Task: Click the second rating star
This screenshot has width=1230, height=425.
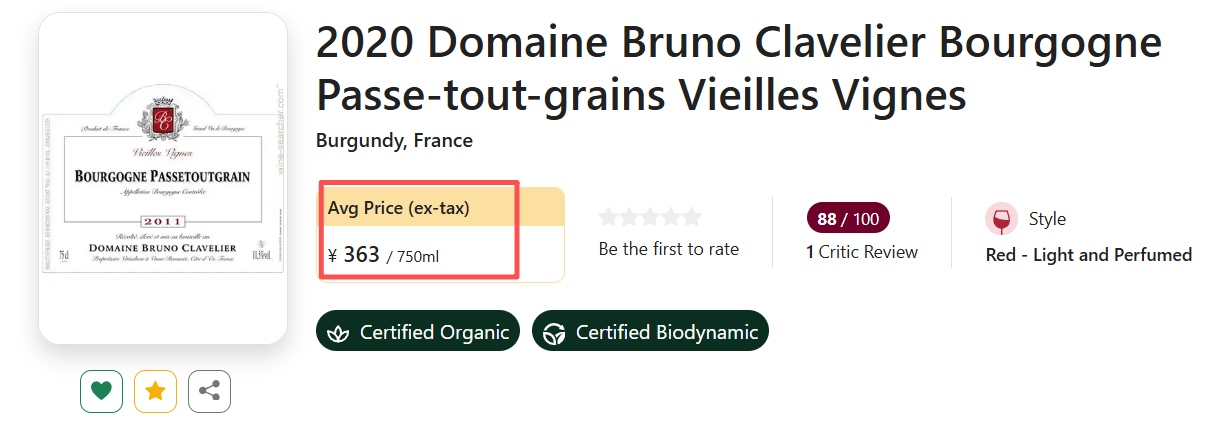Action: pyautogui.click(x=630, y=217)
